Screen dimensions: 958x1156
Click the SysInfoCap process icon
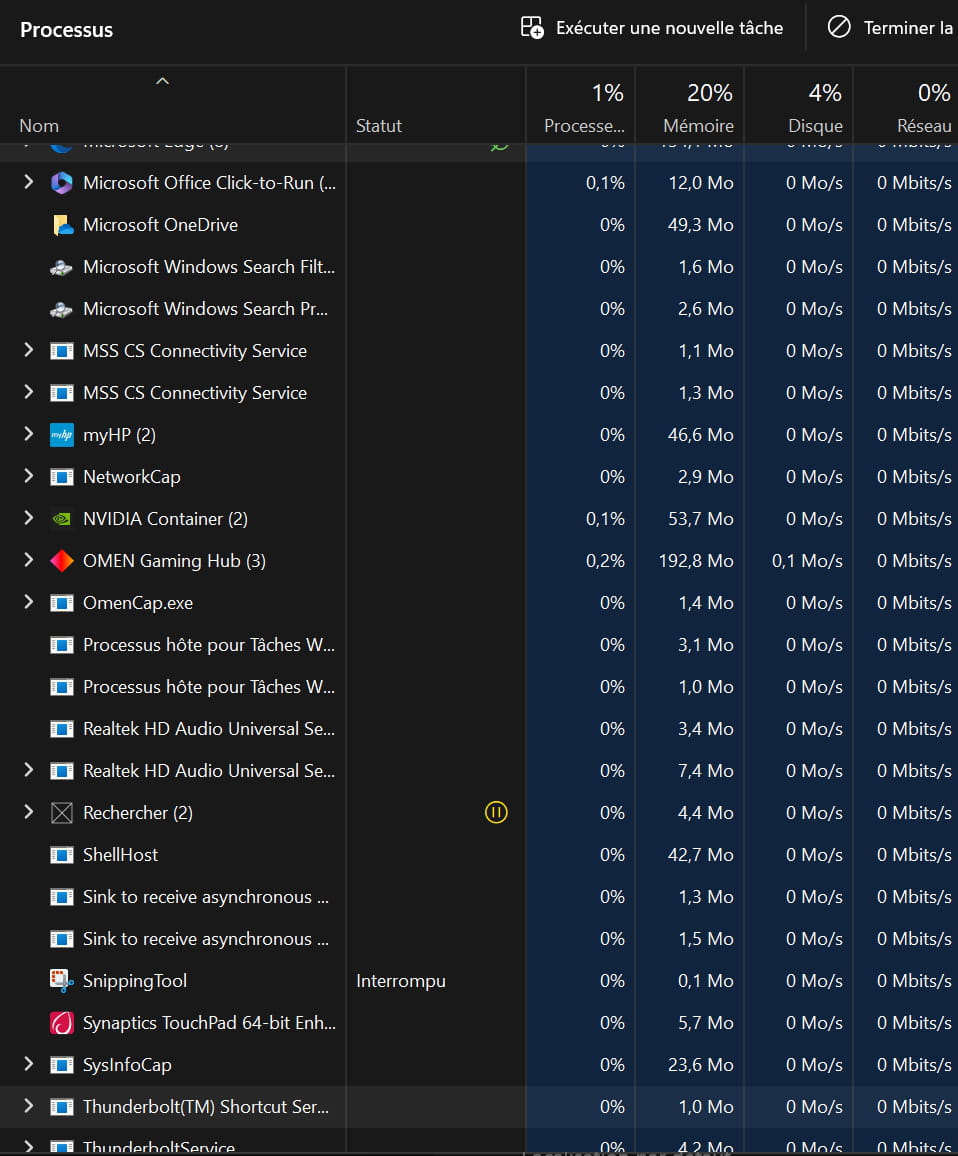point(61,1065)
